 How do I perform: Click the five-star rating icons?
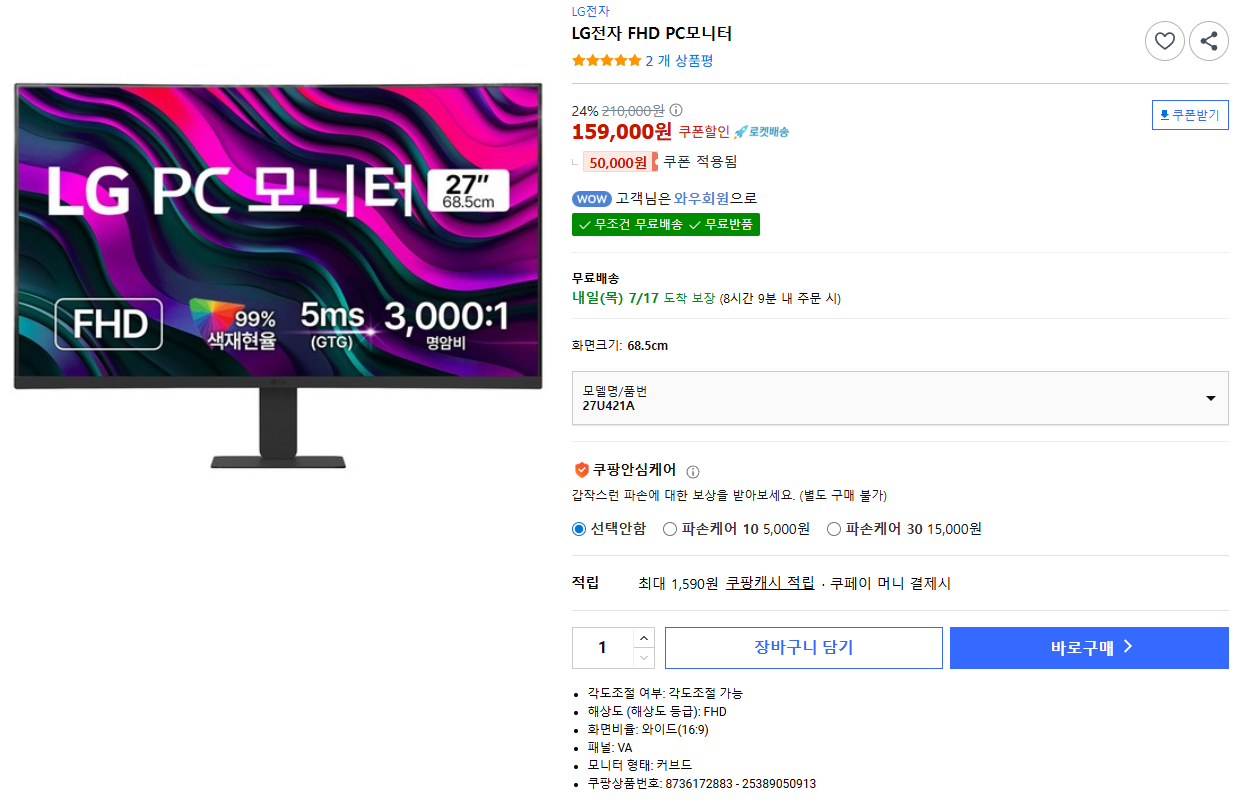pyautogui.click(x=606, y=61)
